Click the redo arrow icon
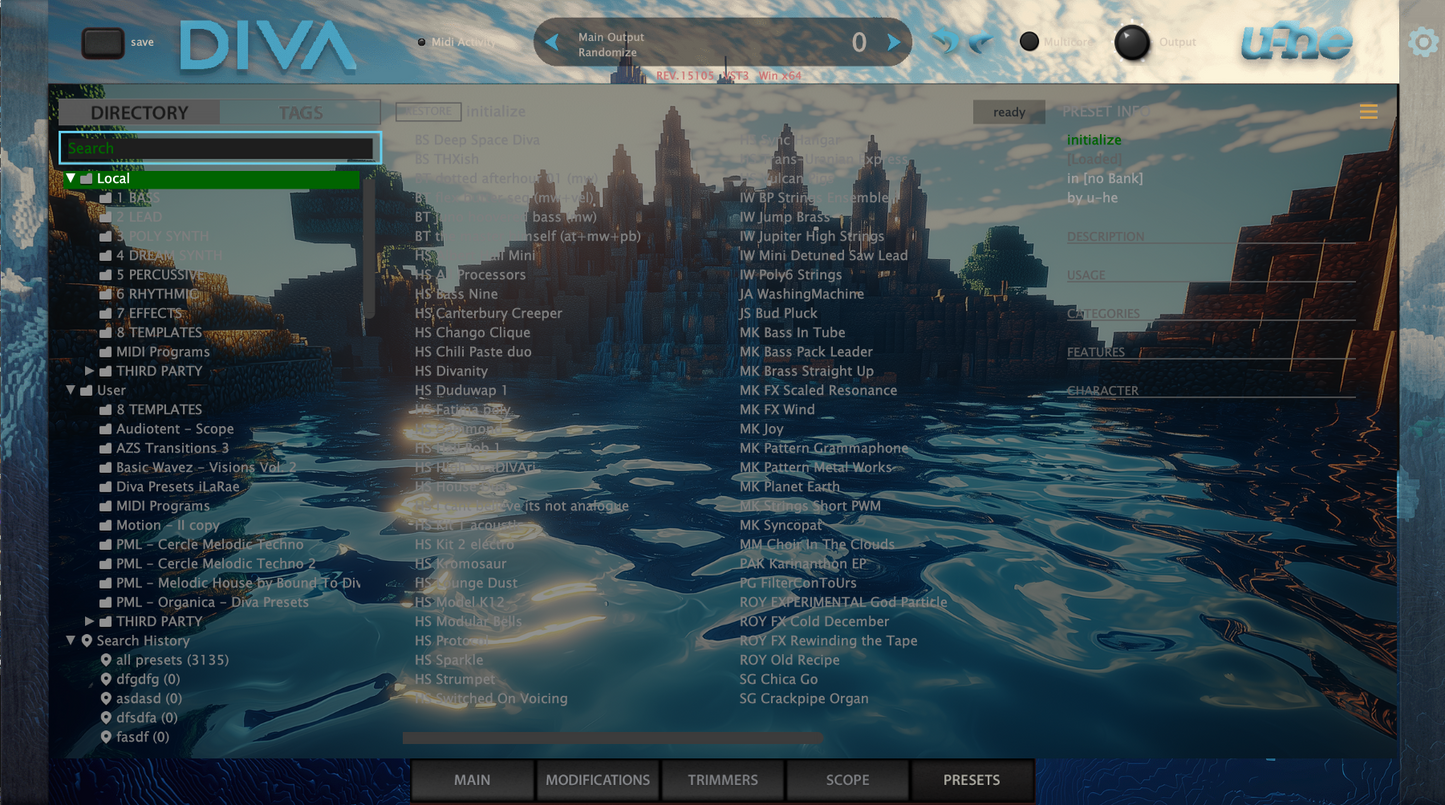The height and width of the screenshot is (805, 1445). click(979, 42)
